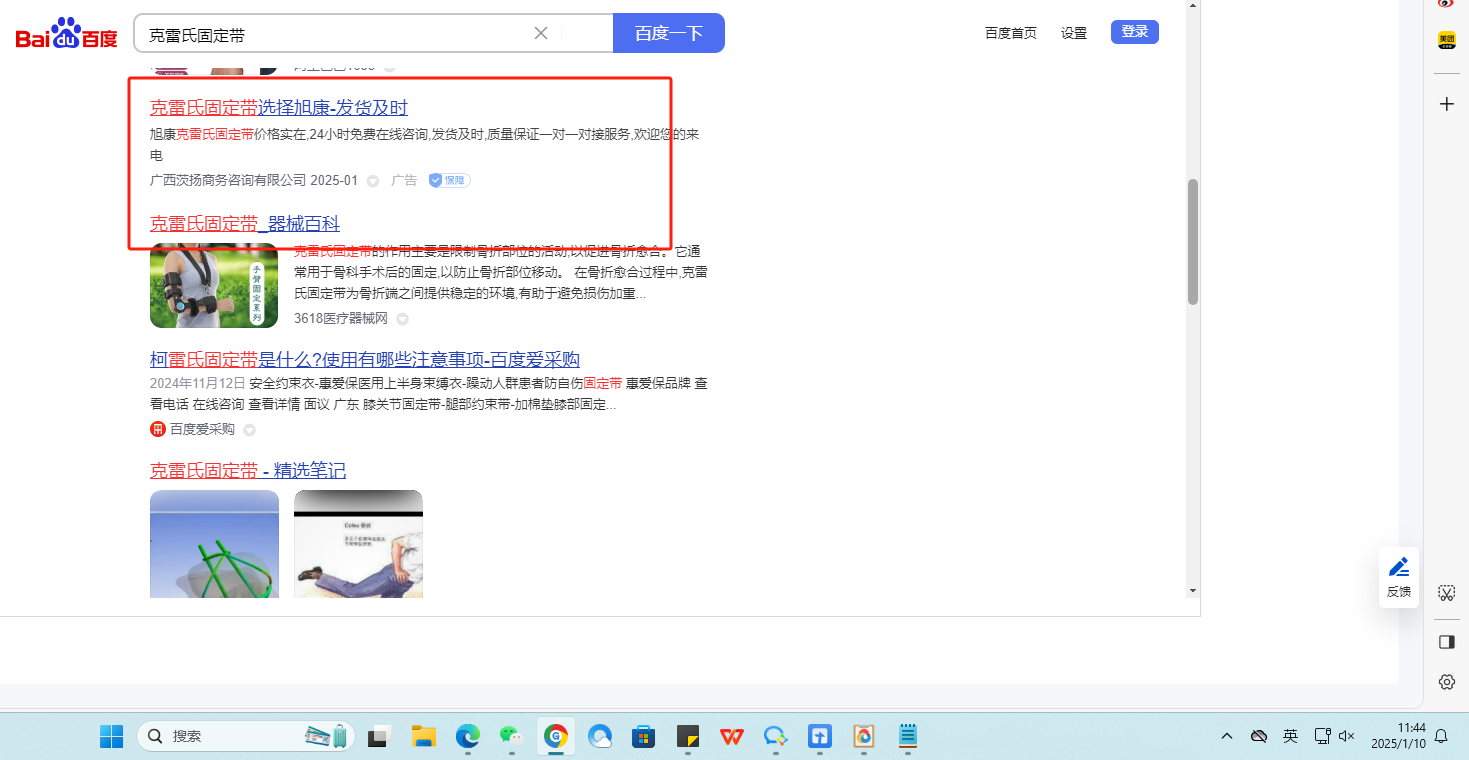Open sidebar settings gear icon
This screenshot has height=760, width=1469.
[1446, 682]
